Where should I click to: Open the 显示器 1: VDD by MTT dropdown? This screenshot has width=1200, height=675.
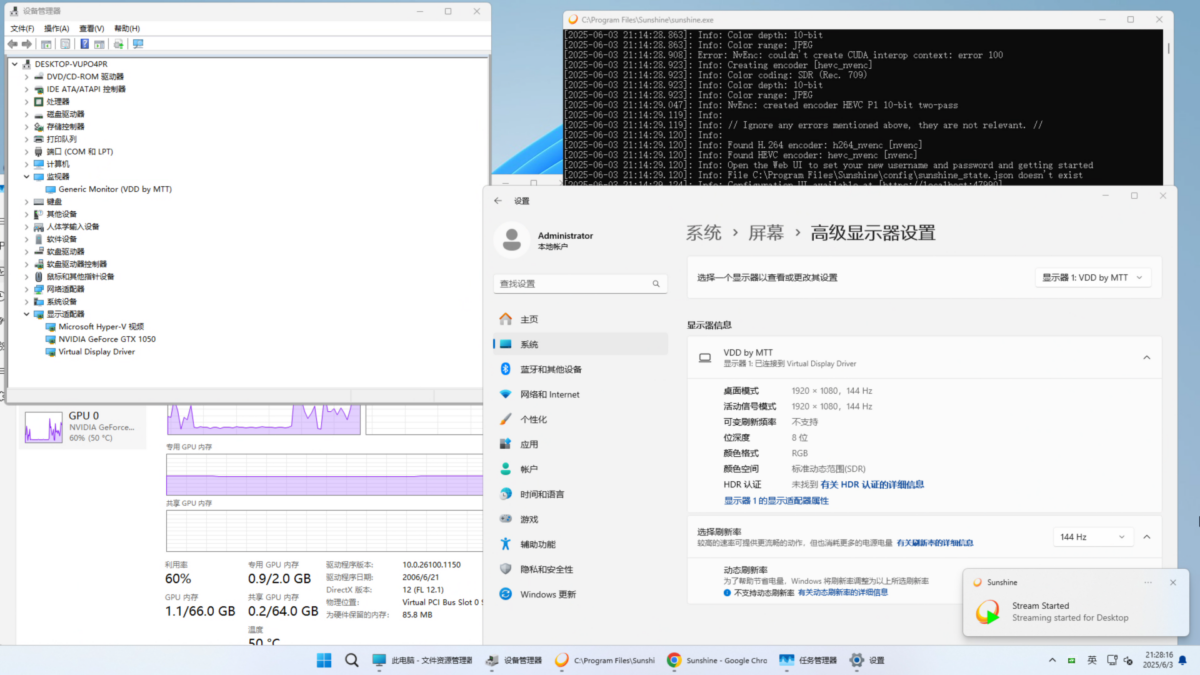click(x=1093, y=277)
